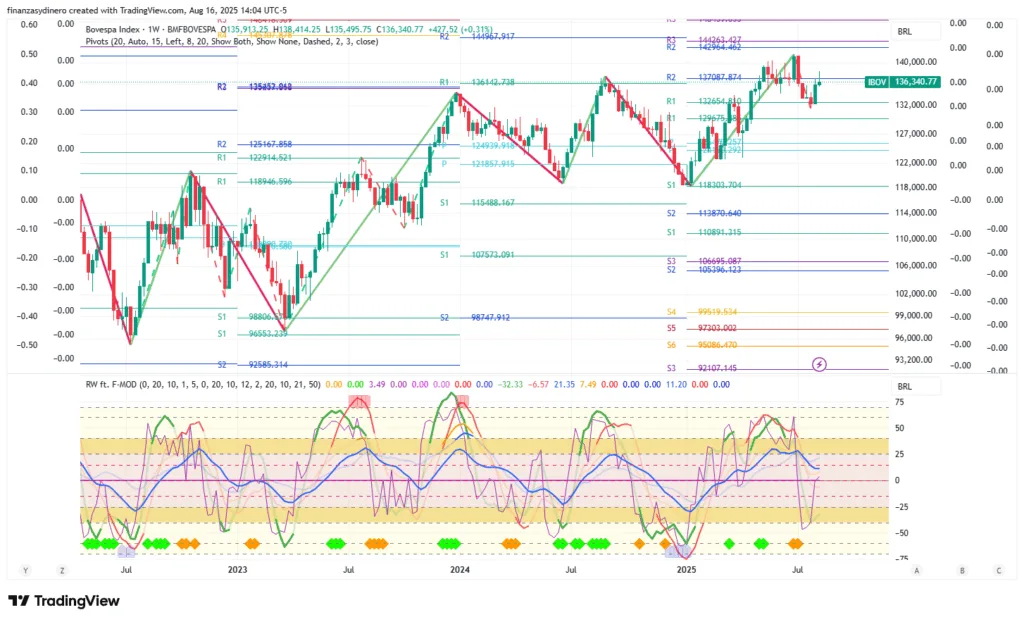Click the R2 137087.874 pivot level
This screenshot has width=1024, height=622.
coord(704,77)
